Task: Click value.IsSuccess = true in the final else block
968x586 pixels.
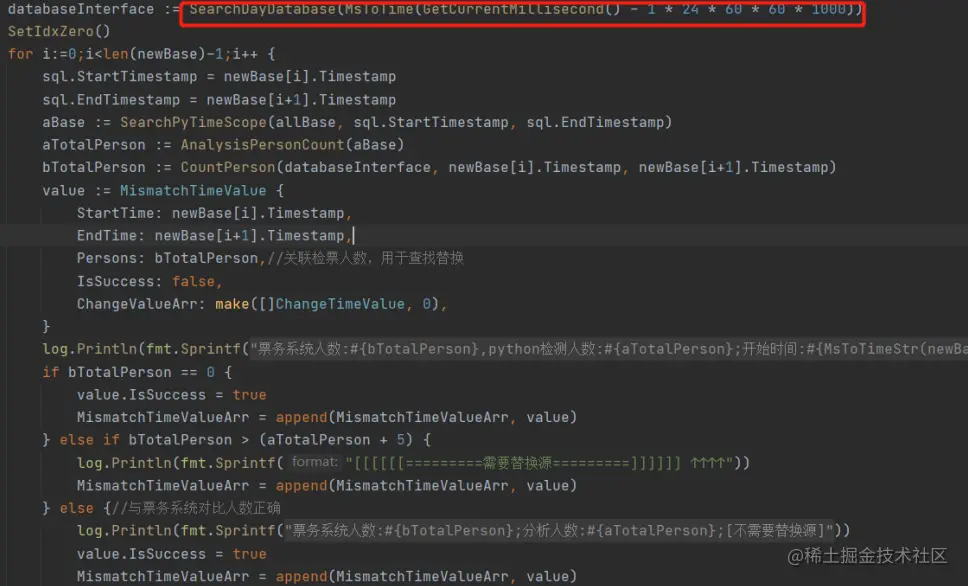Action: (172, 554)
